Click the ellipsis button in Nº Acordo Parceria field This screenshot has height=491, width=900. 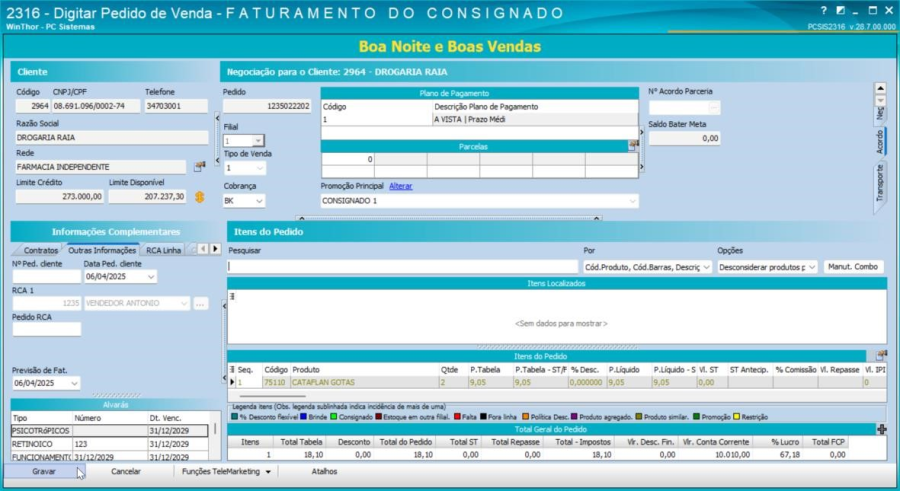click(713, 107)
